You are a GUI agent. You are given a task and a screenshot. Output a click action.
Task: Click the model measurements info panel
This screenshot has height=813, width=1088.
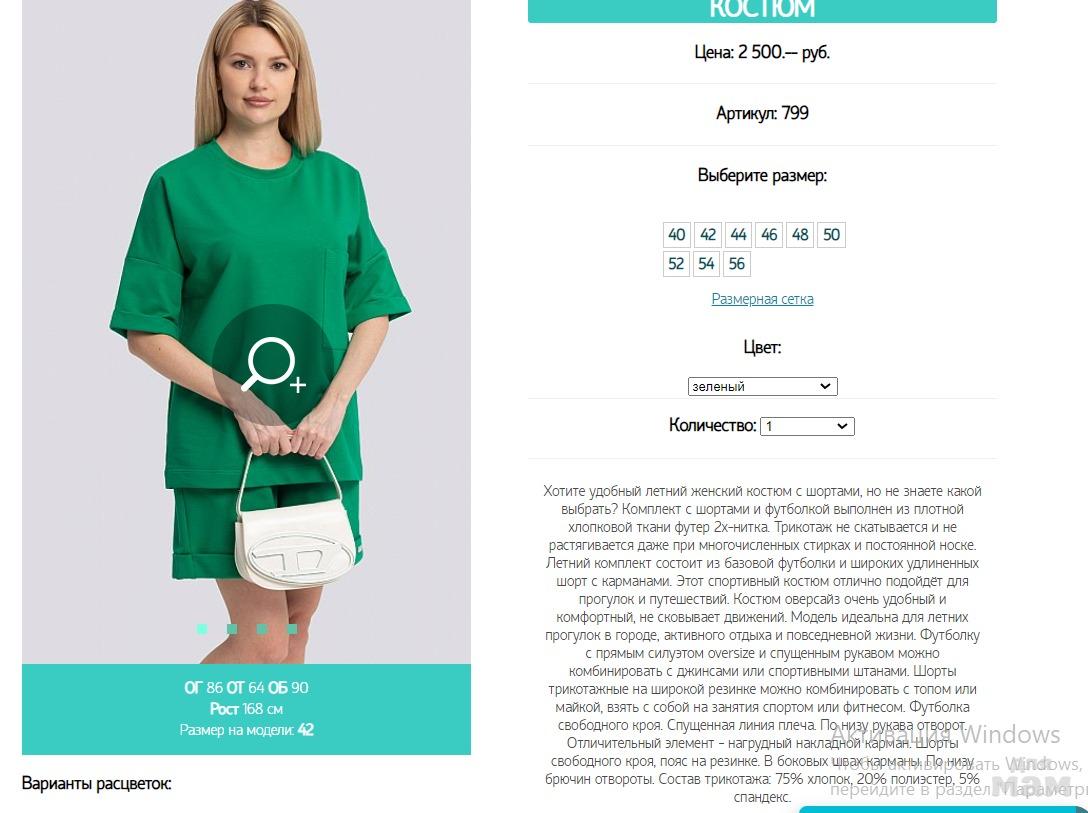(246, 709)
